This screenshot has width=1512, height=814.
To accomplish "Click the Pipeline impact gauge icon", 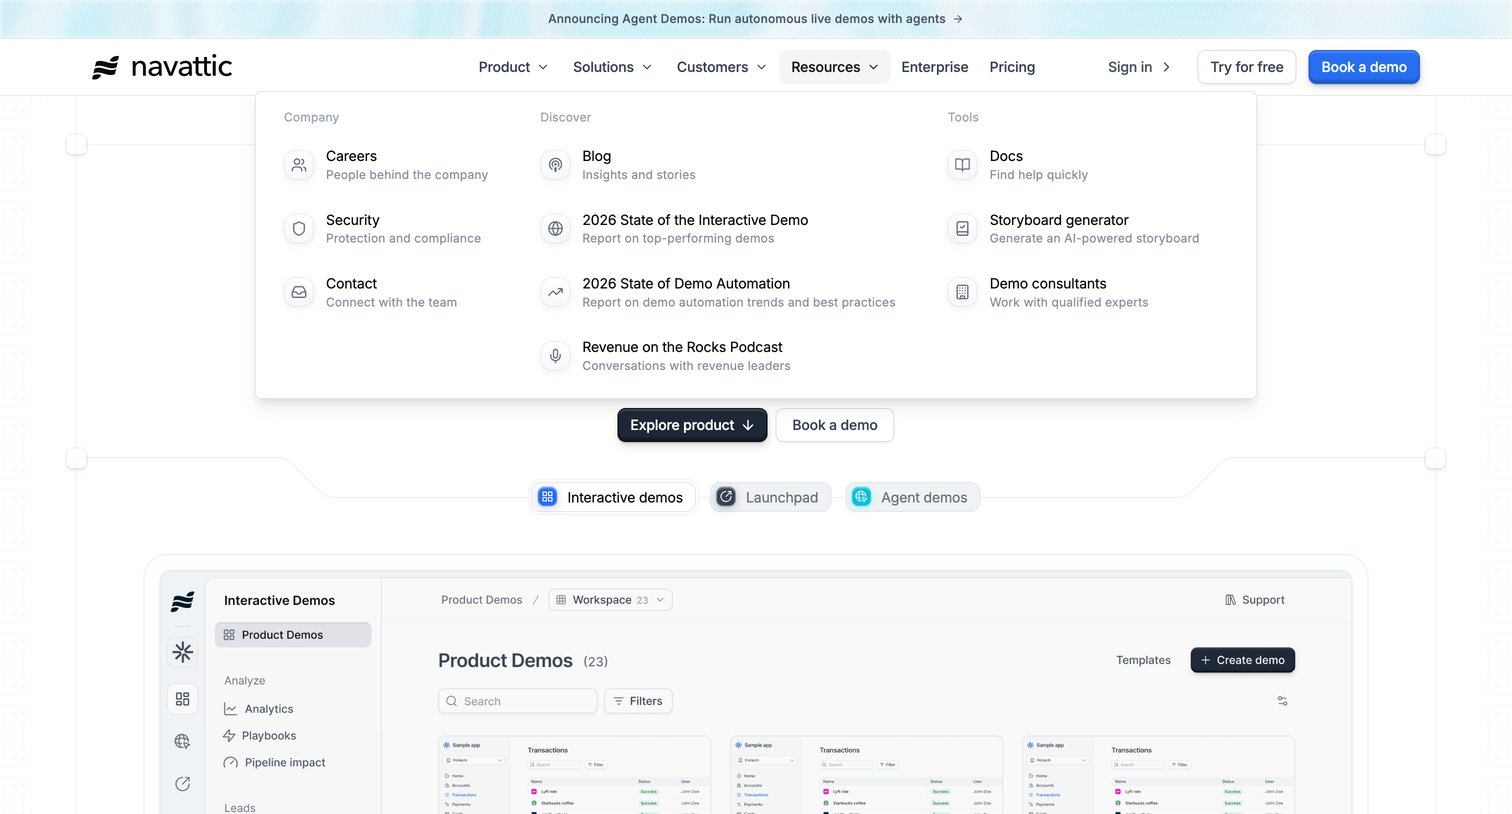I will [230, 763].
